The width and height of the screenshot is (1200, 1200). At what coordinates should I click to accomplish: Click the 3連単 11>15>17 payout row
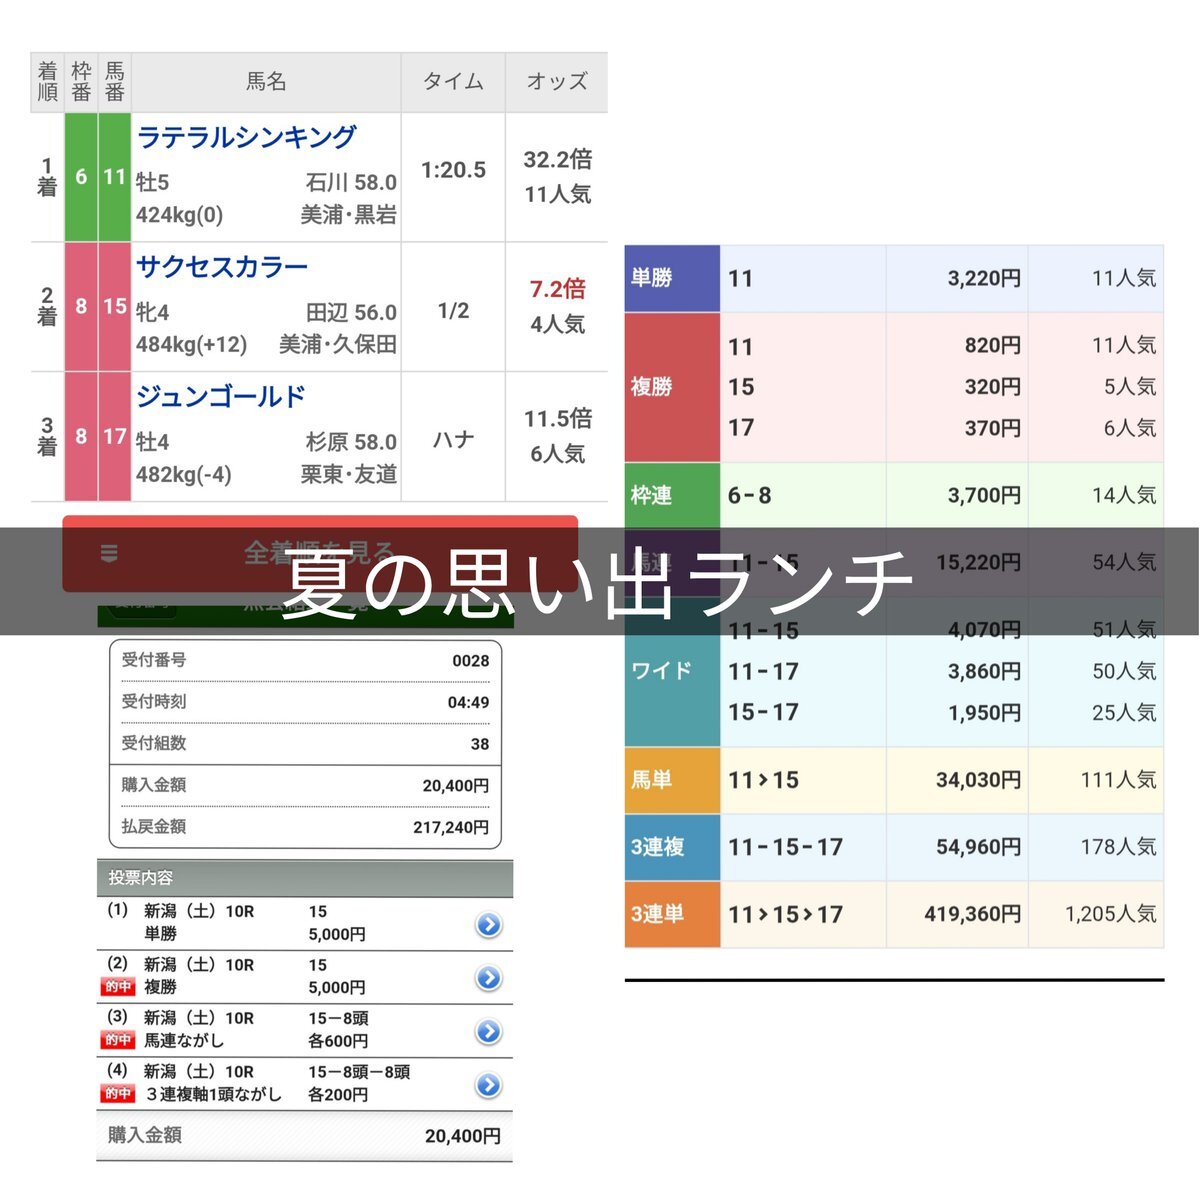click(x=900, y=914)
